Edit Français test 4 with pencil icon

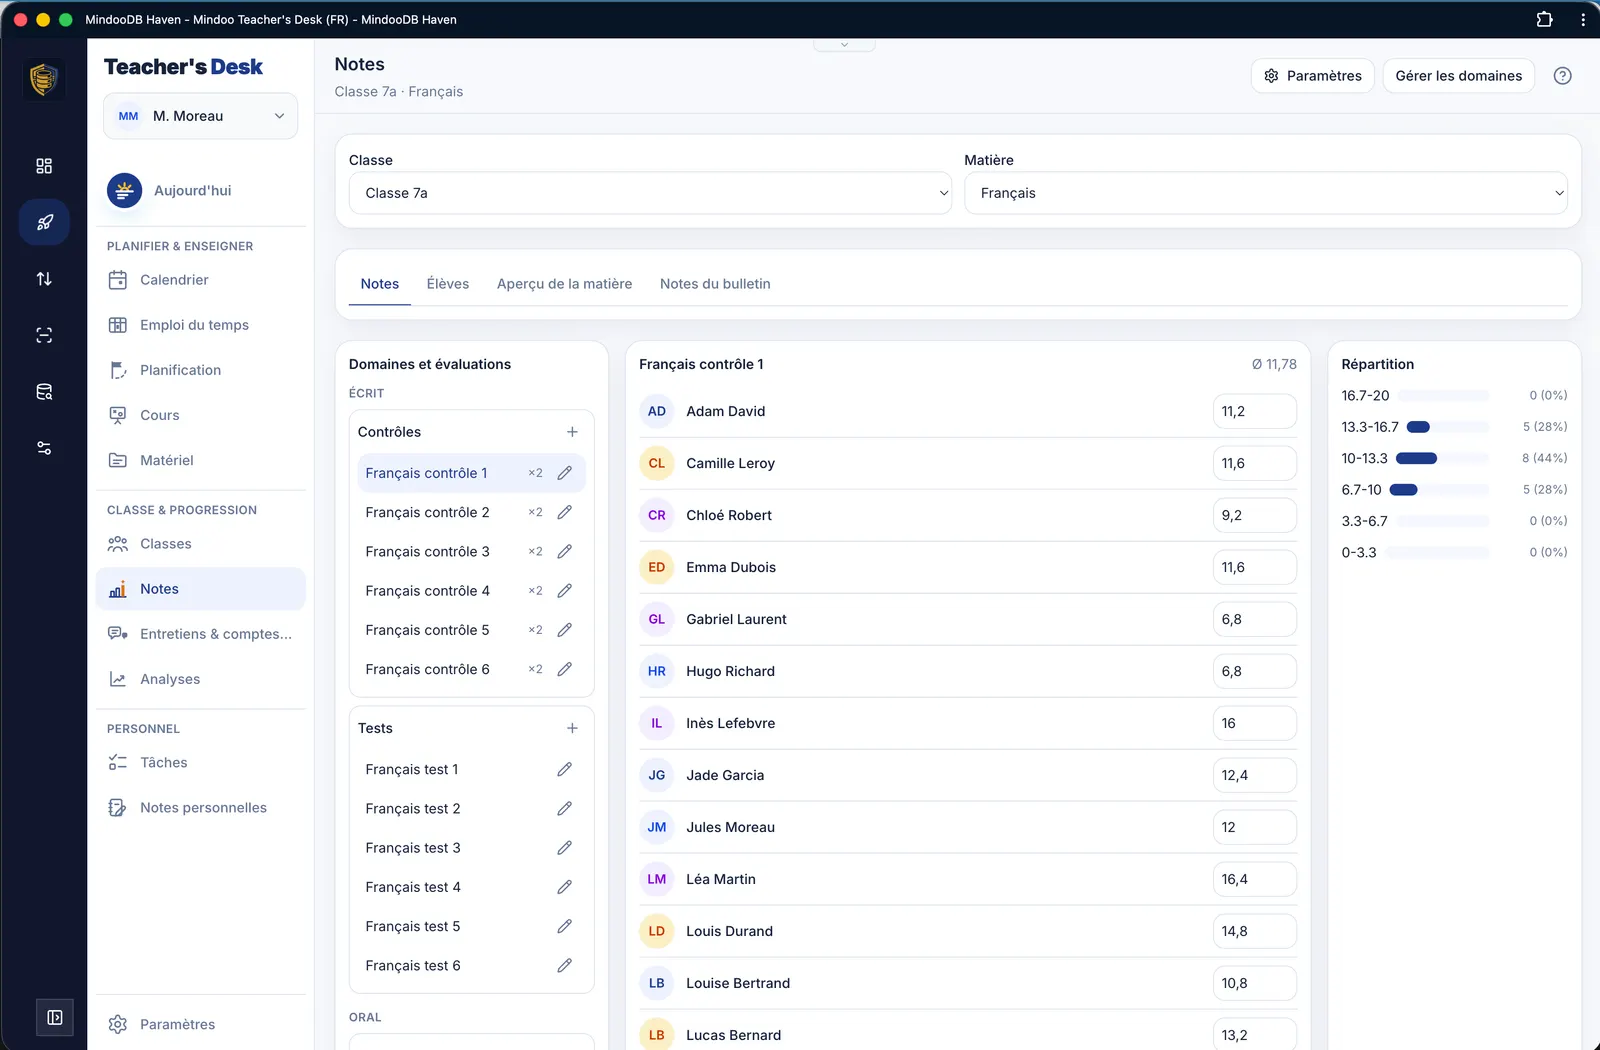[x=565, y=887]
